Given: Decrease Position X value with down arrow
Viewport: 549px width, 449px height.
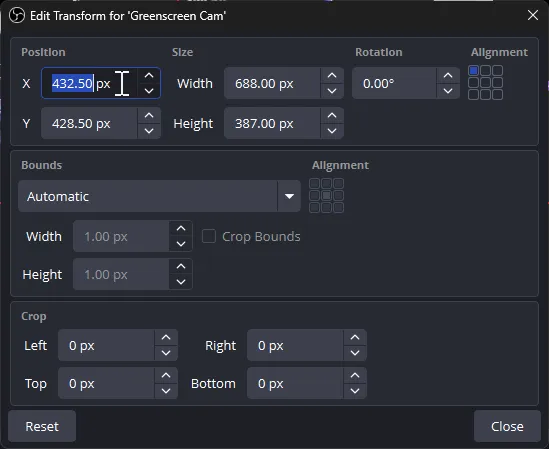Looking at the screenshot, I should pyautogui.click(x=149, y=91).
